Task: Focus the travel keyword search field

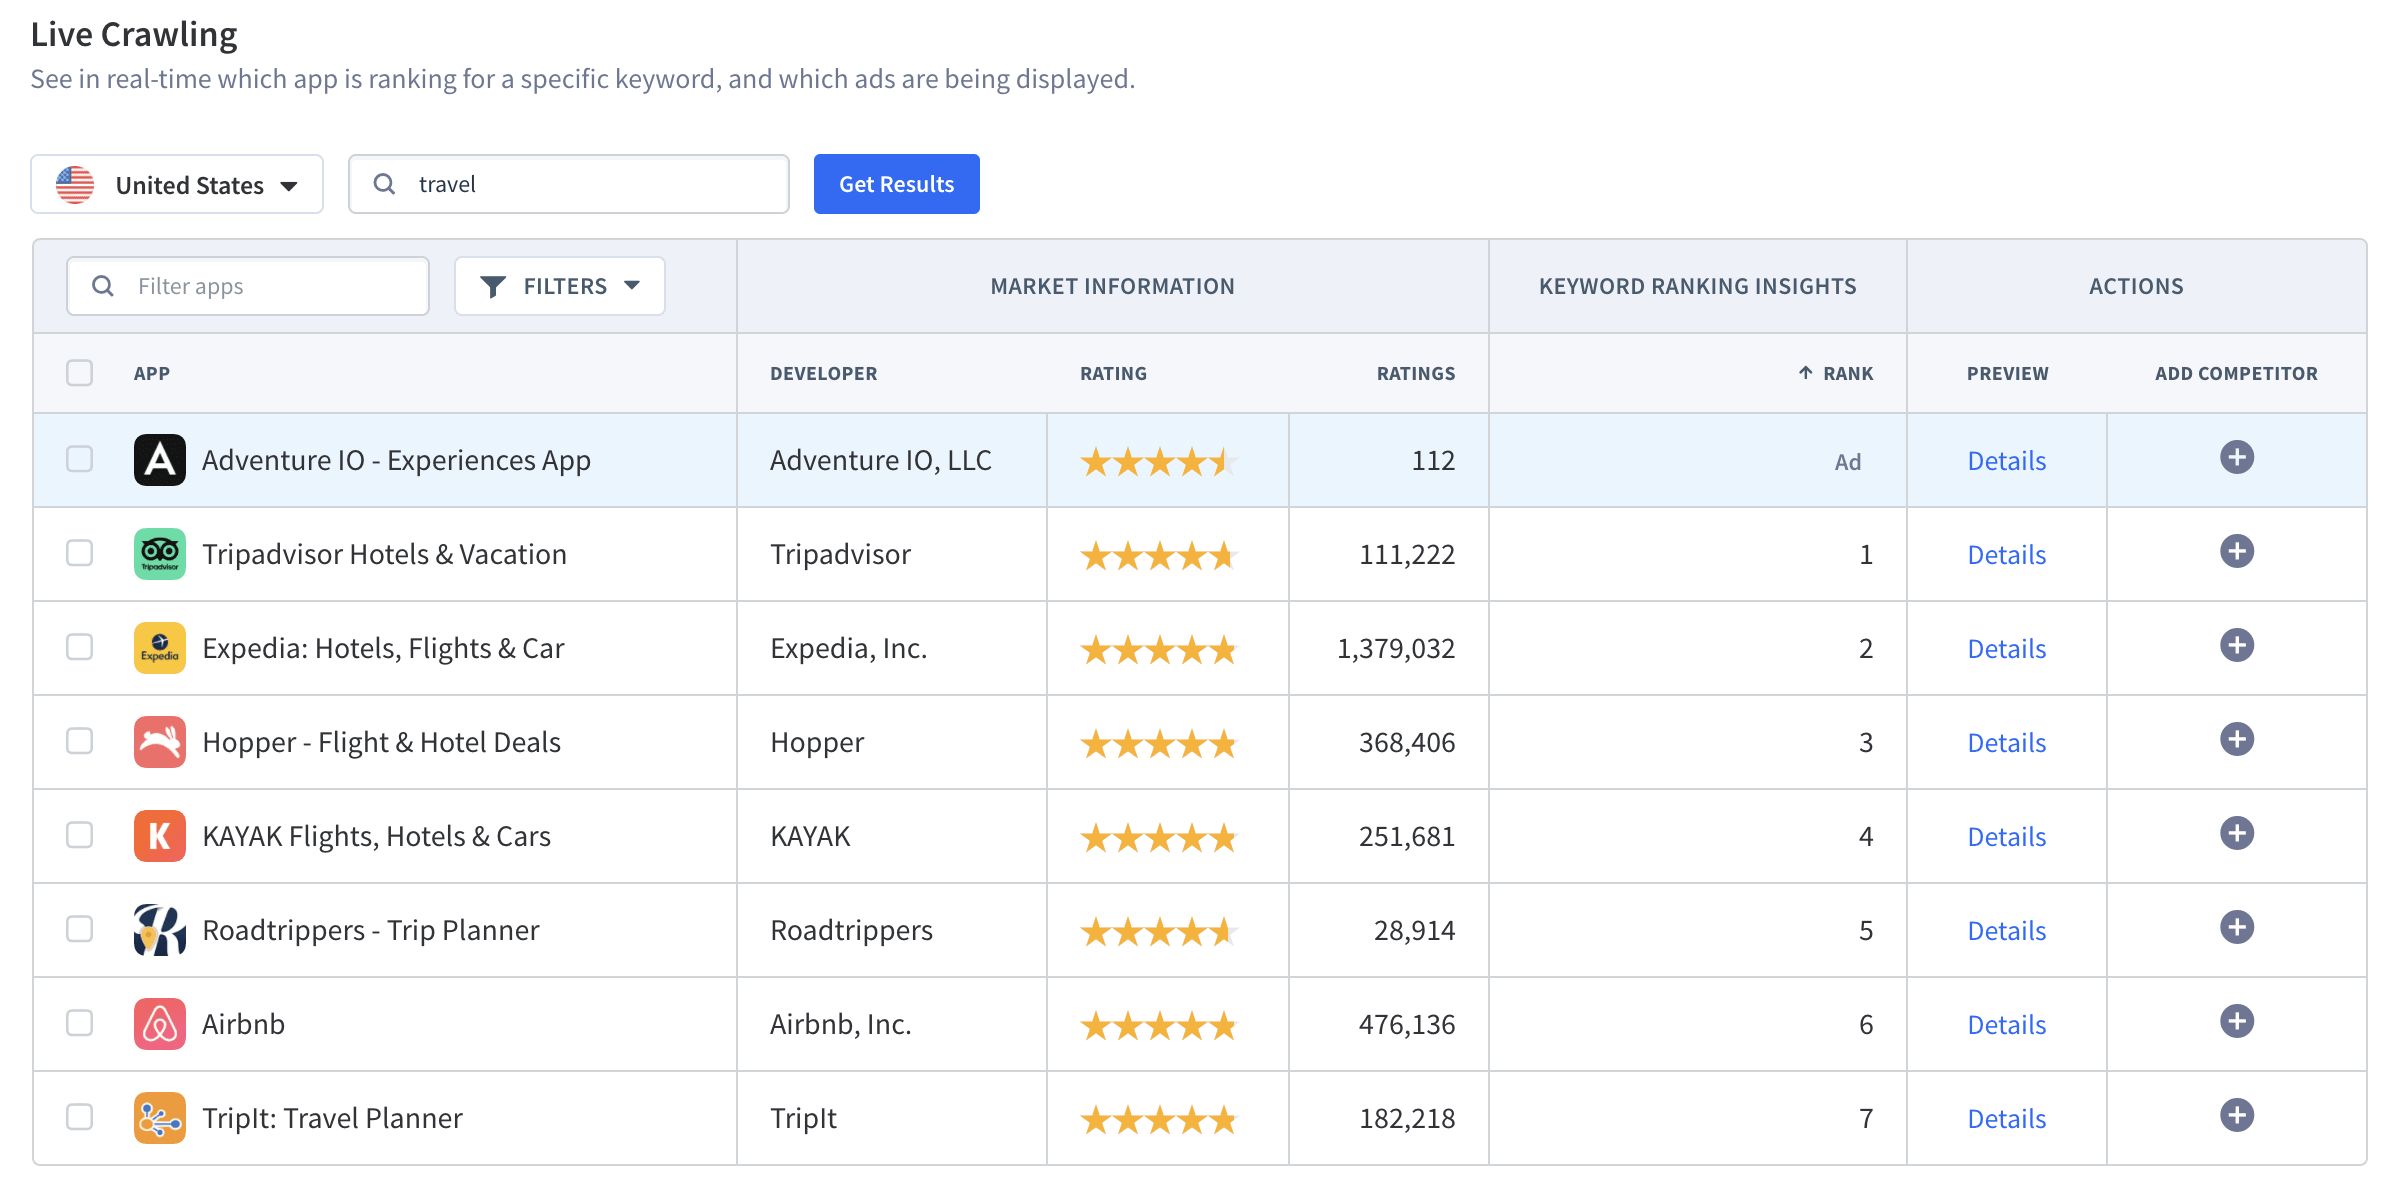Action: click(569, 184)
